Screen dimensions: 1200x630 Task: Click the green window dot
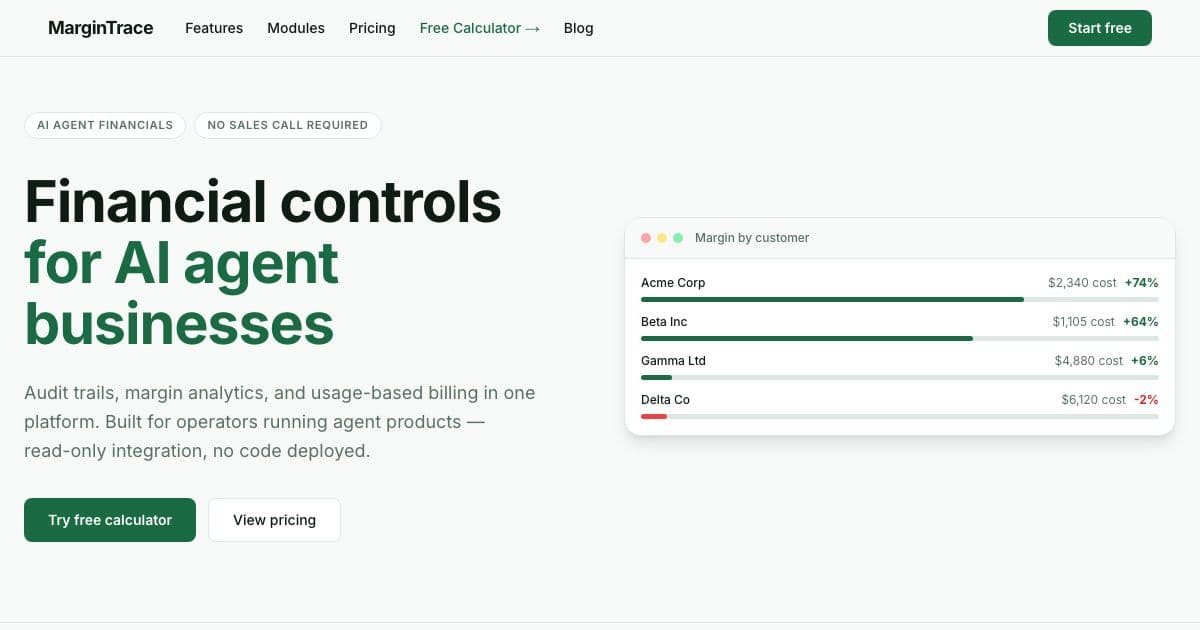click(678, 238)
